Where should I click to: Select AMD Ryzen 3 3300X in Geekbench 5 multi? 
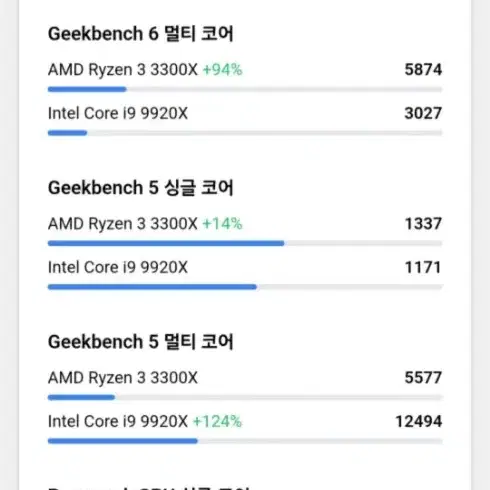(x=123, y=378)
